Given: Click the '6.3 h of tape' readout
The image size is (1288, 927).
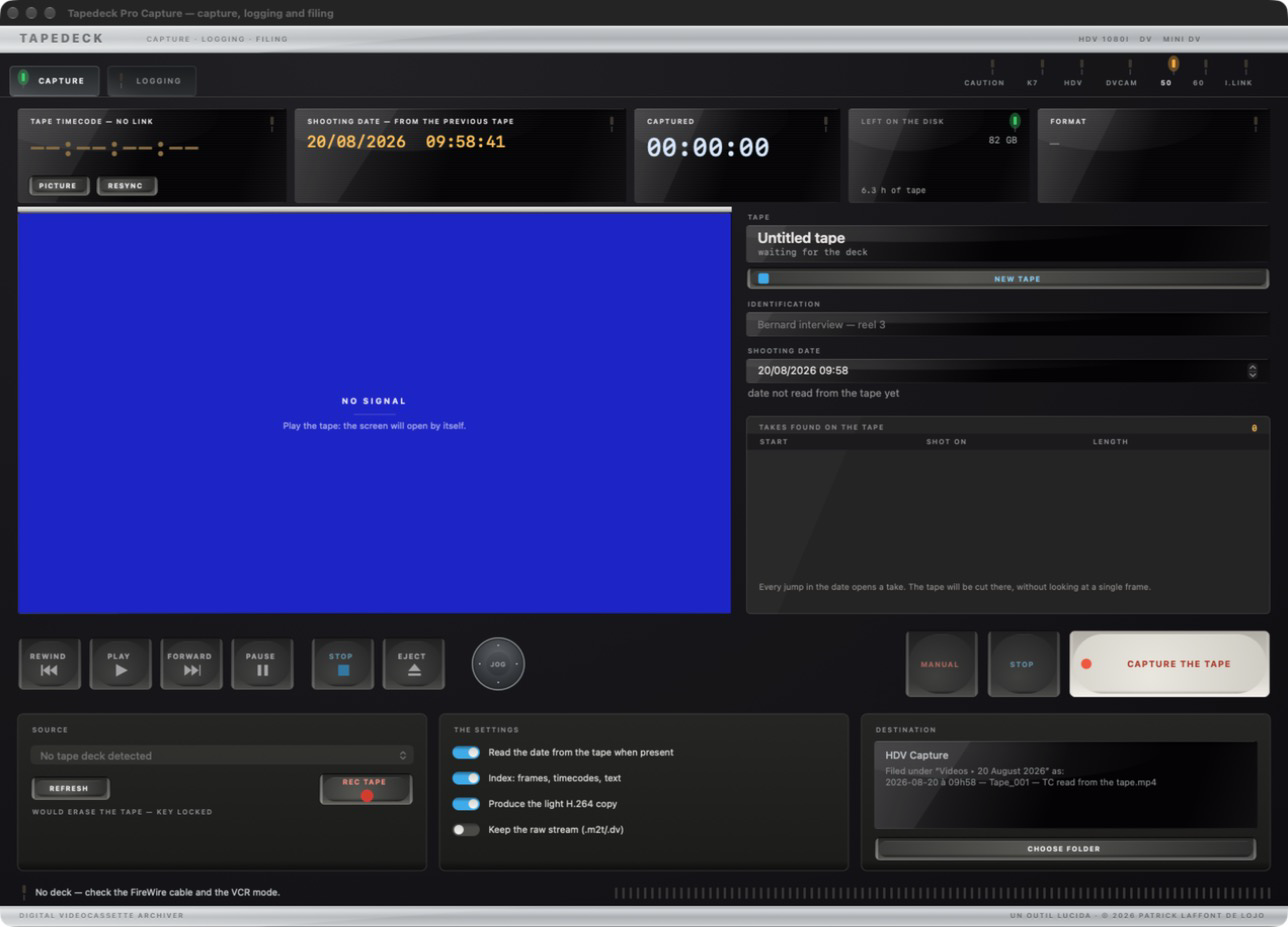Looking at the screenshot, I should (893, 190).
